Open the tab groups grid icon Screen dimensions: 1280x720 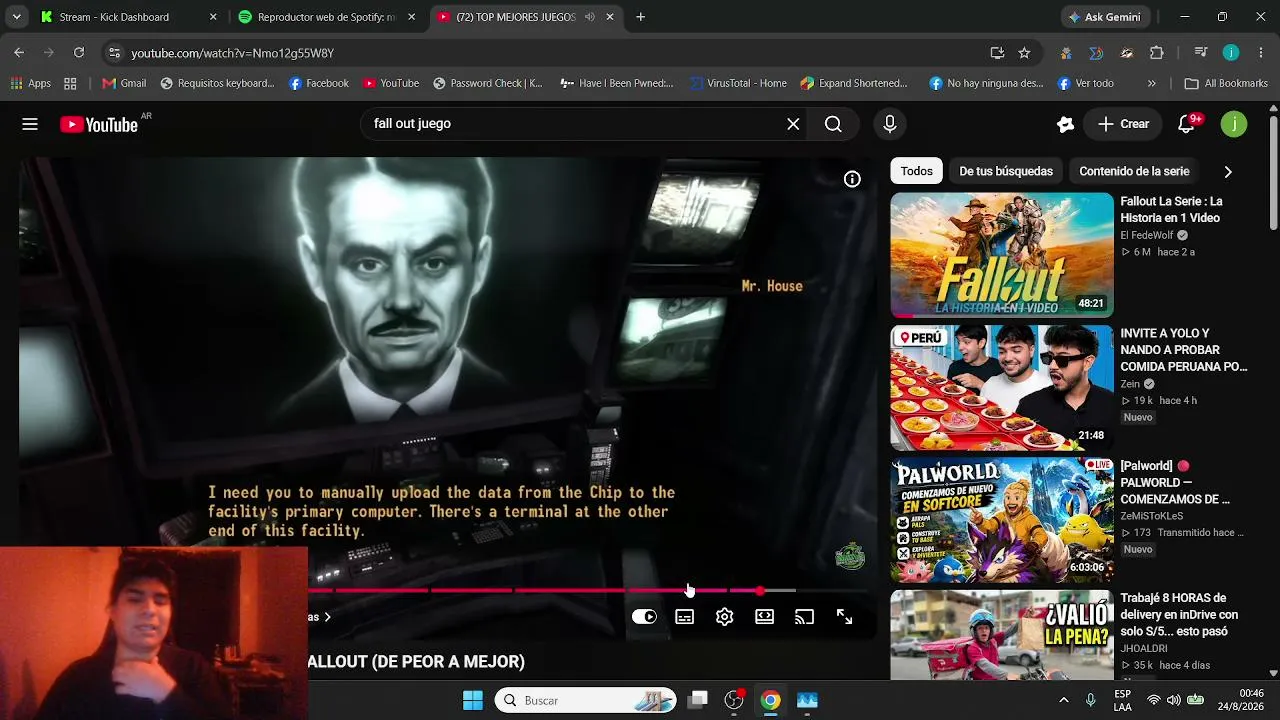click(70, 83)
